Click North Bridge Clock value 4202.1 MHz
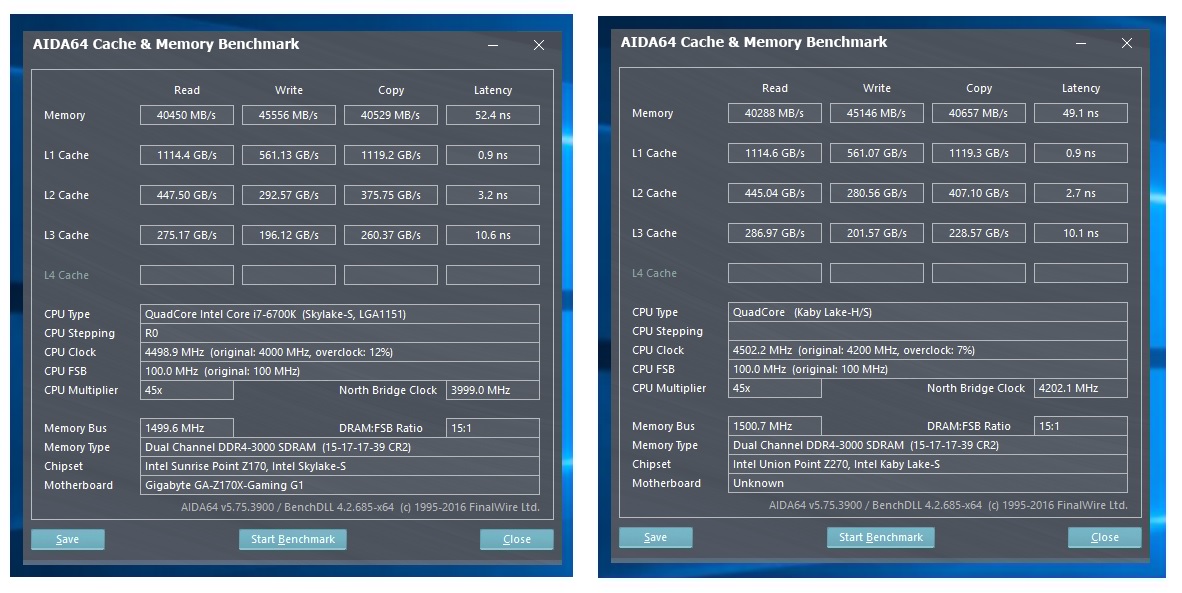1182x593 pixels. (x=1081, y=388)
